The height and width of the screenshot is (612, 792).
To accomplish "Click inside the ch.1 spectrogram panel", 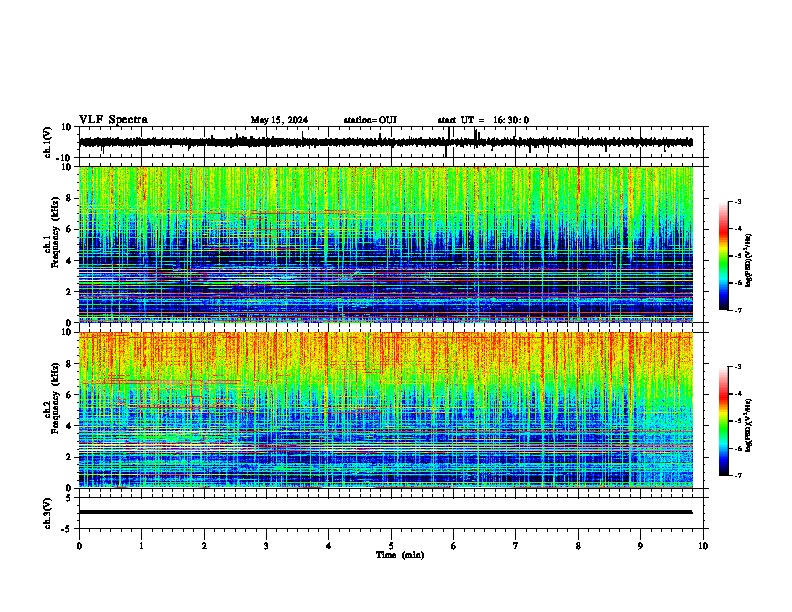I will [385, 244].
